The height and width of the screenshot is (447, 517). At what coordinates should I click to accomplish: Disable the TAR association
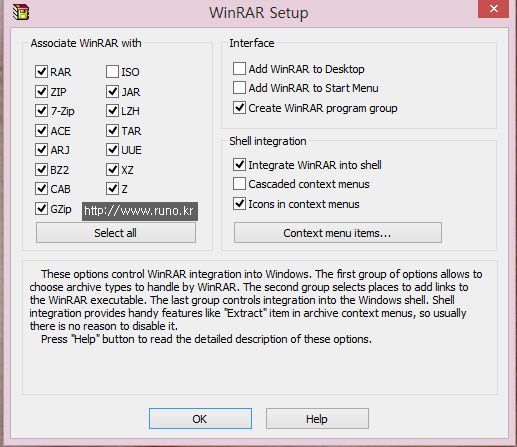(112, 130)
